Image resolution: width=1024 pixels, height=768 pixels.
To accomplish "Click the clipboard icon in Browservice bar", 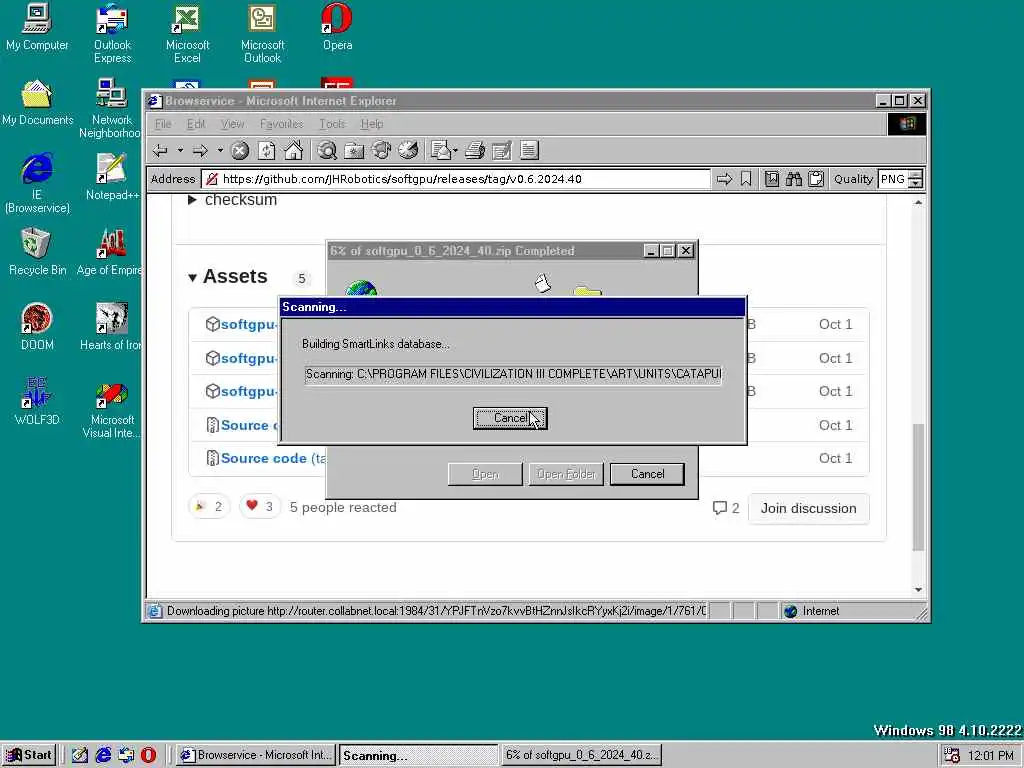I will [816, 179].
